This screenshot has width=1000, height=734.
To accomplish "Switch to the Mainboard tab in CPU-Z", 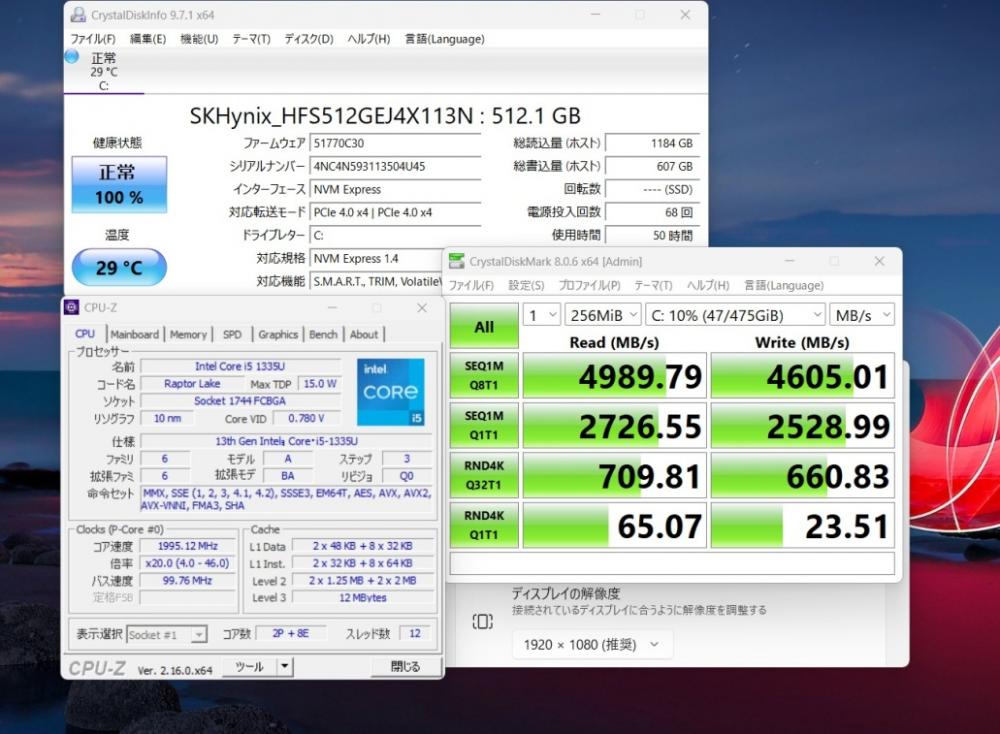I will 134,335.
